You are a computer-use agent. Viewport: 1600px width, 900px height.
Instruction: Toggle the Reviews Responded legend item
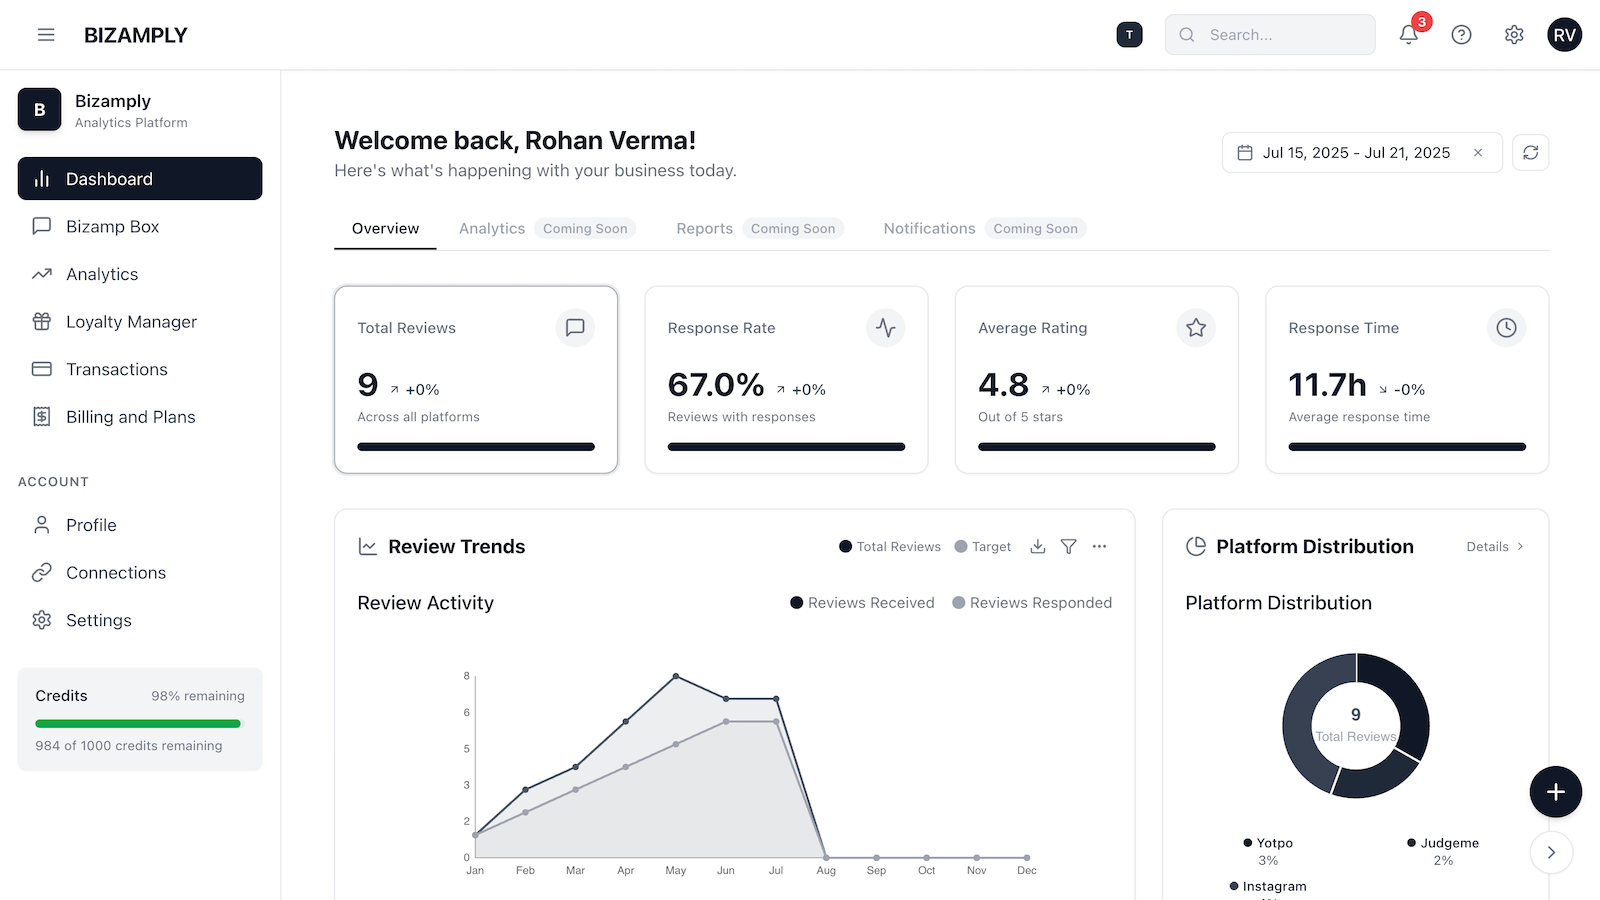pyautogui.click(x=1032, y=603)
